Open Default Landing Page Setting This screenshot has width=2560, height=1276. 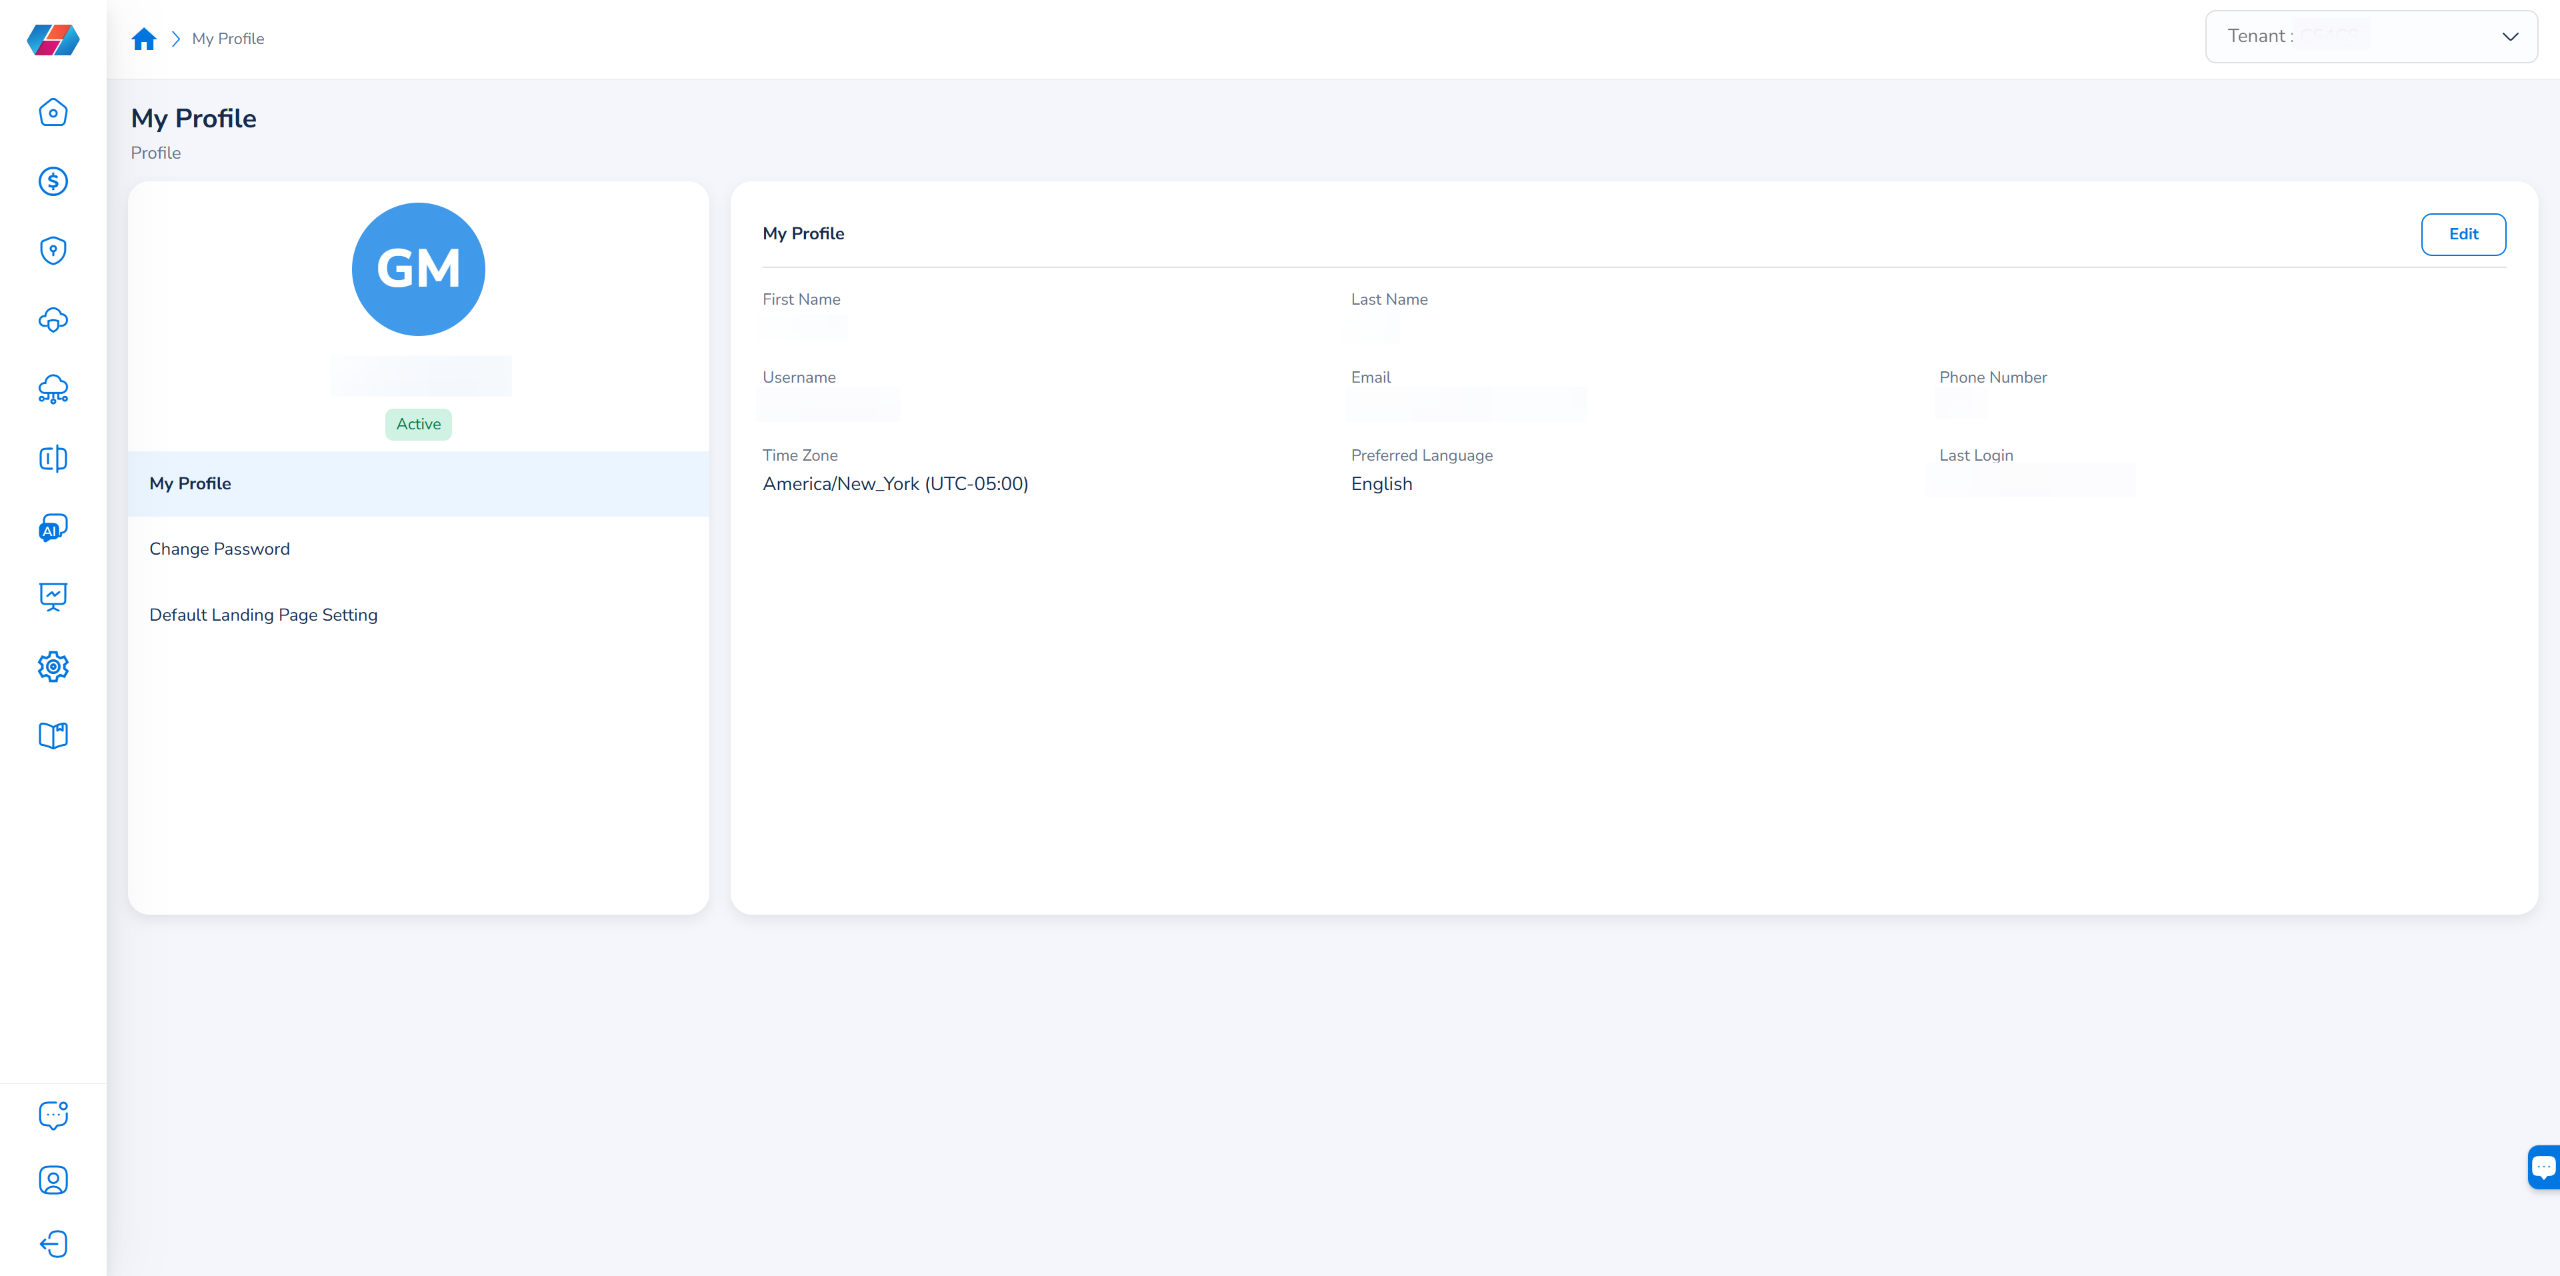coord(263,615)
